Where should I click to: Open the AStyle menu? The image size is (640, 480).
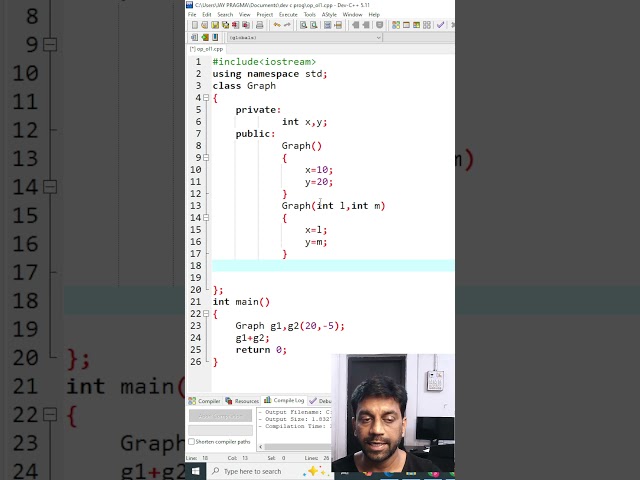[329, 14]
